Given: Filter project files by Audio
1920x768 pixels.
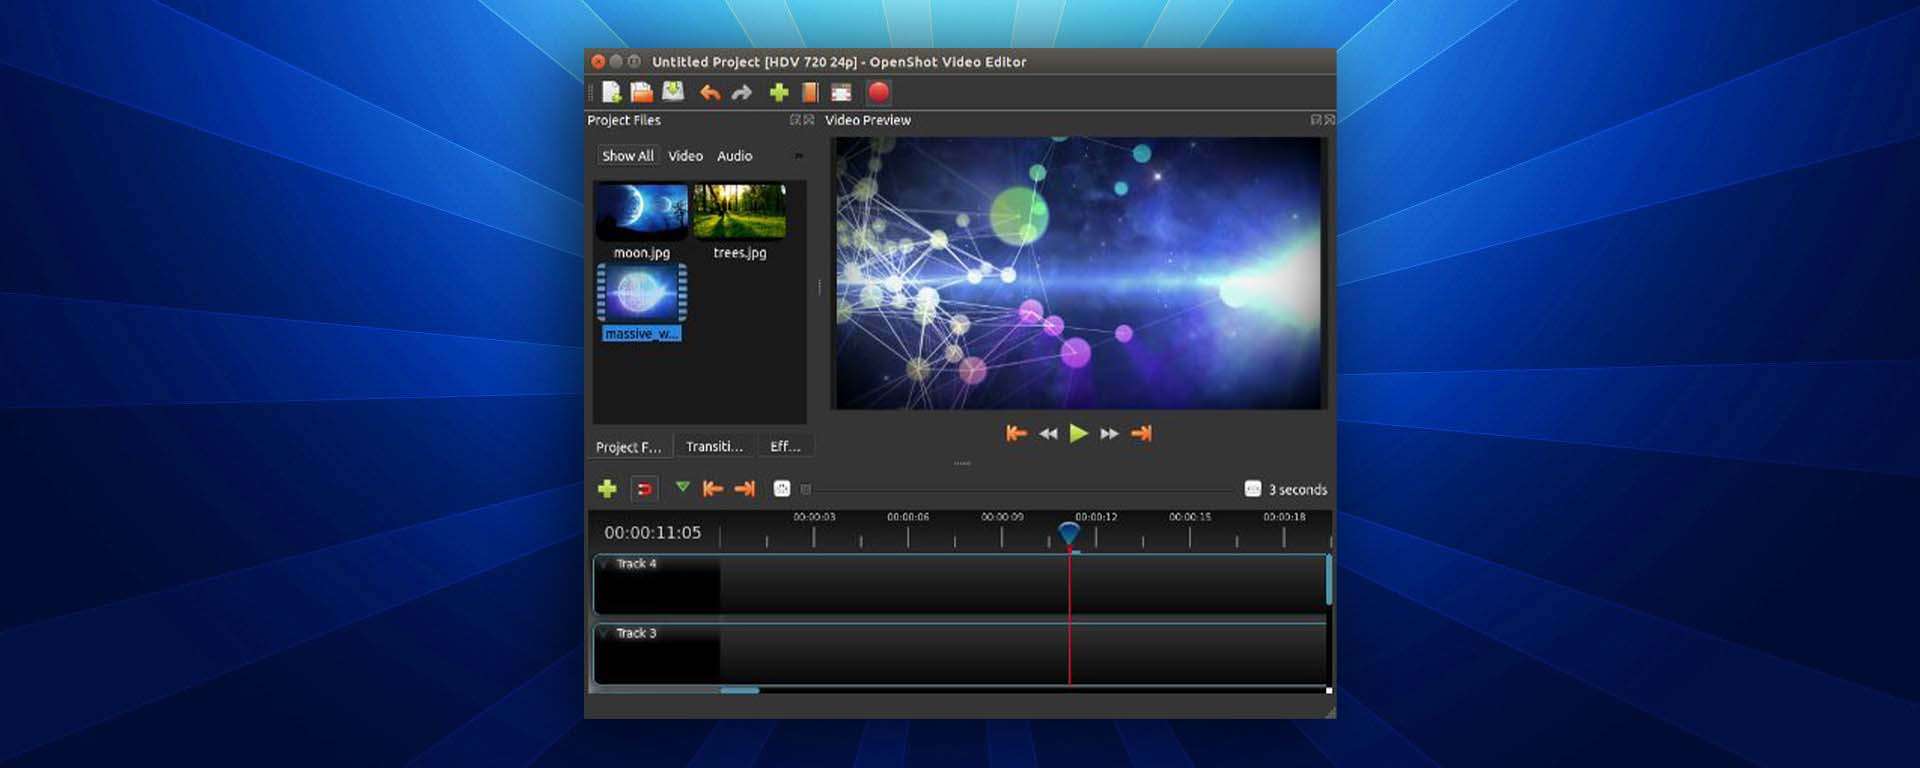Looking at the screenshot, I should 734,156.
